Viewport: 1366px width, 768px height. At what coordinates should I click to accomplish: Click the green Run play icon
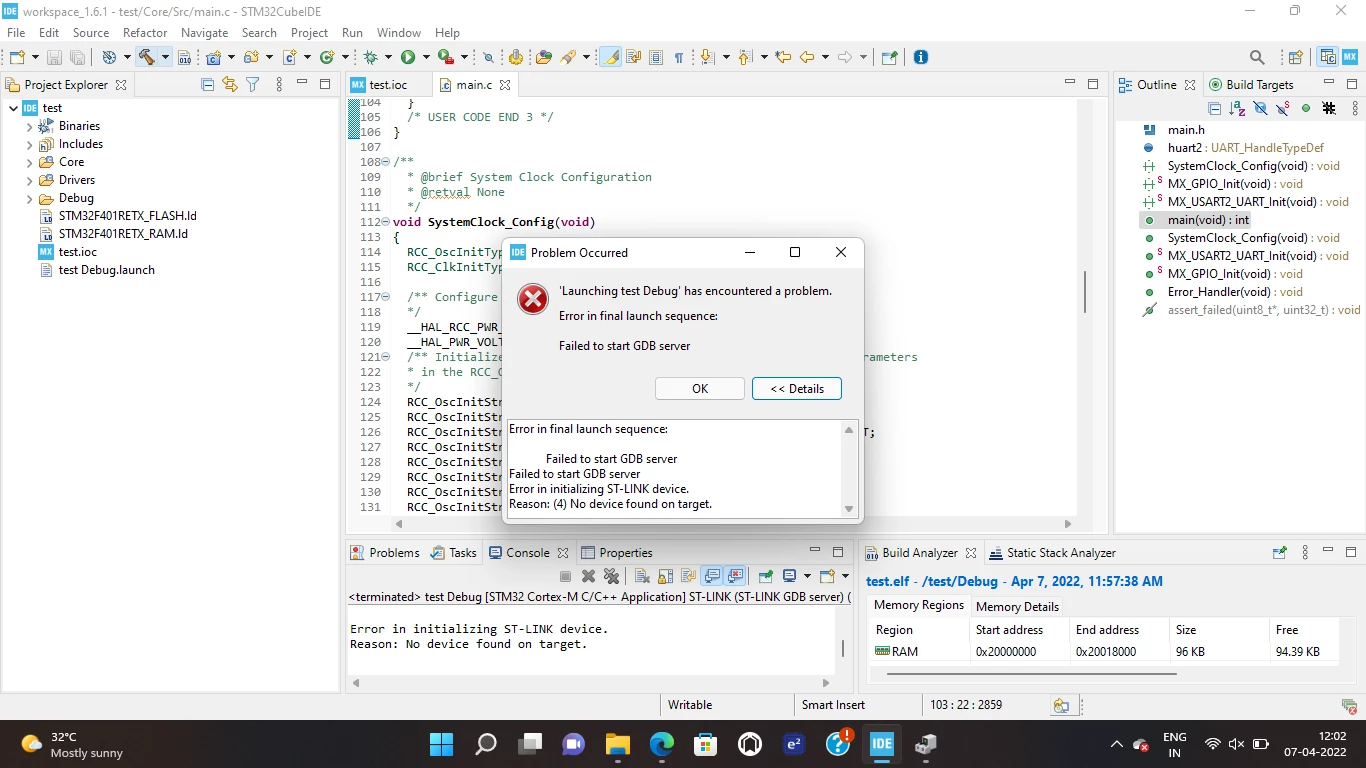(408, 57)
